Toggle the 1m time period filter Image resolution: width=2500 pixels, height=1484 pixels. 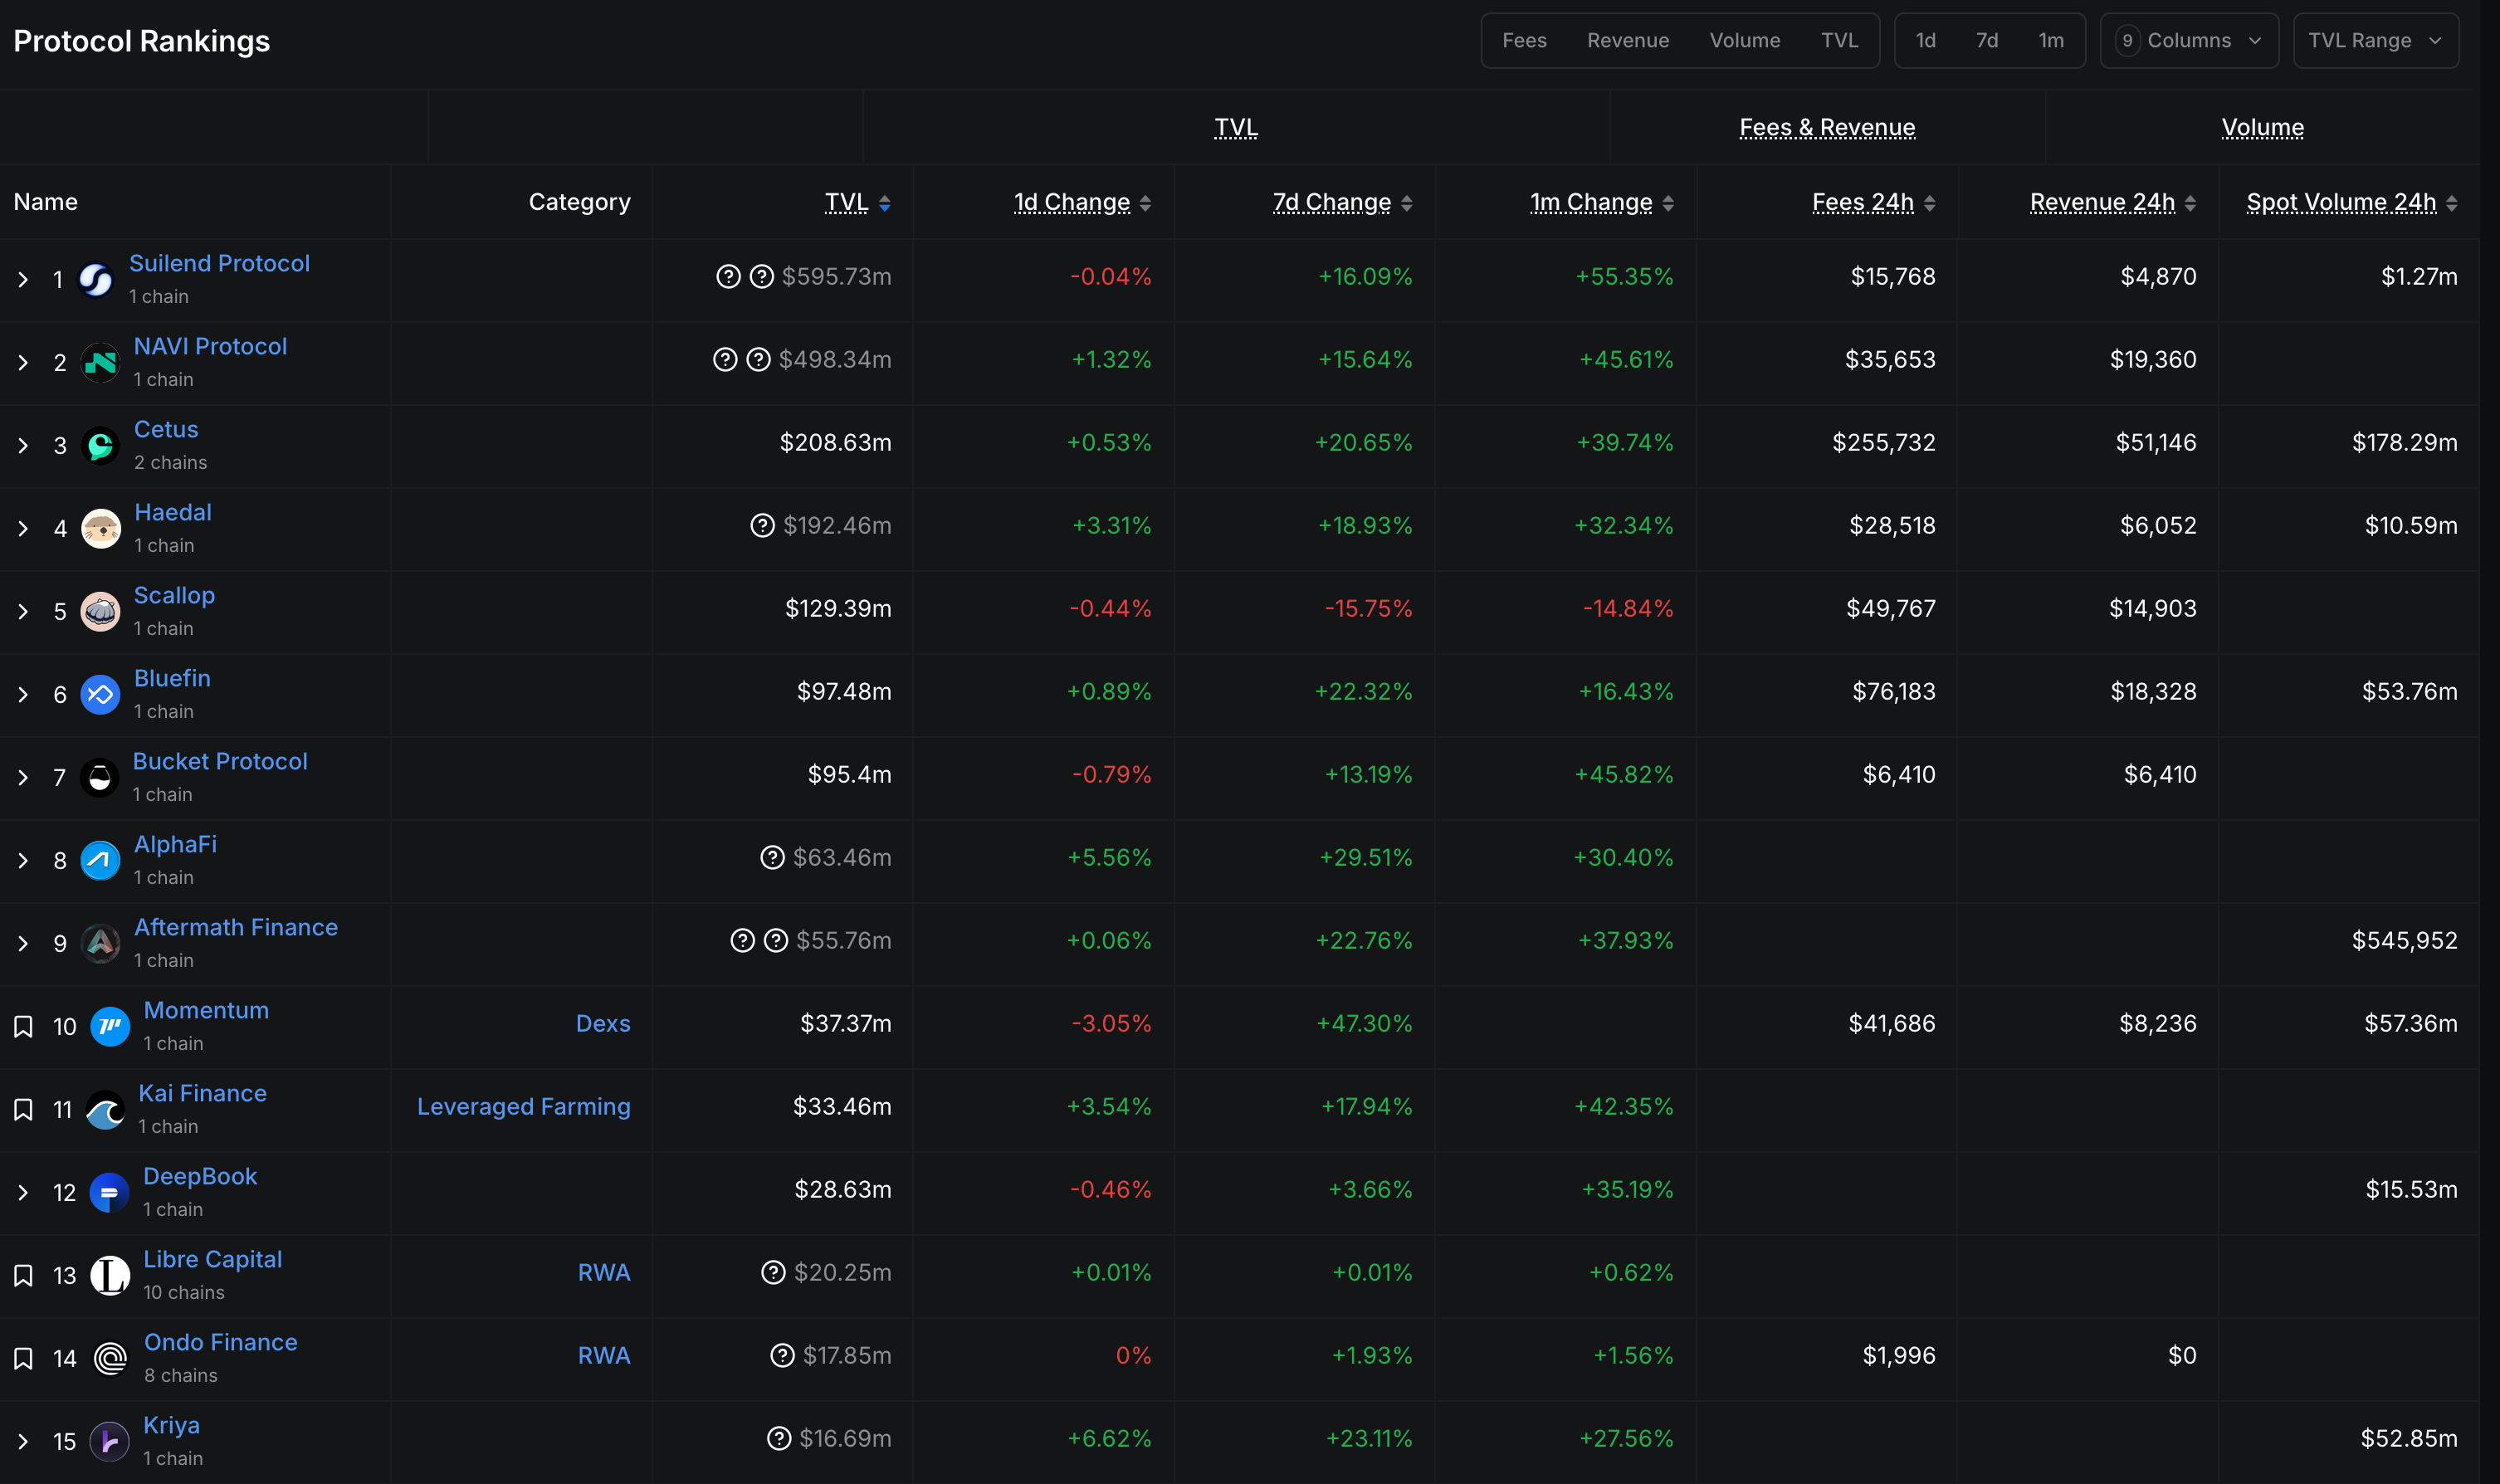2050,40
